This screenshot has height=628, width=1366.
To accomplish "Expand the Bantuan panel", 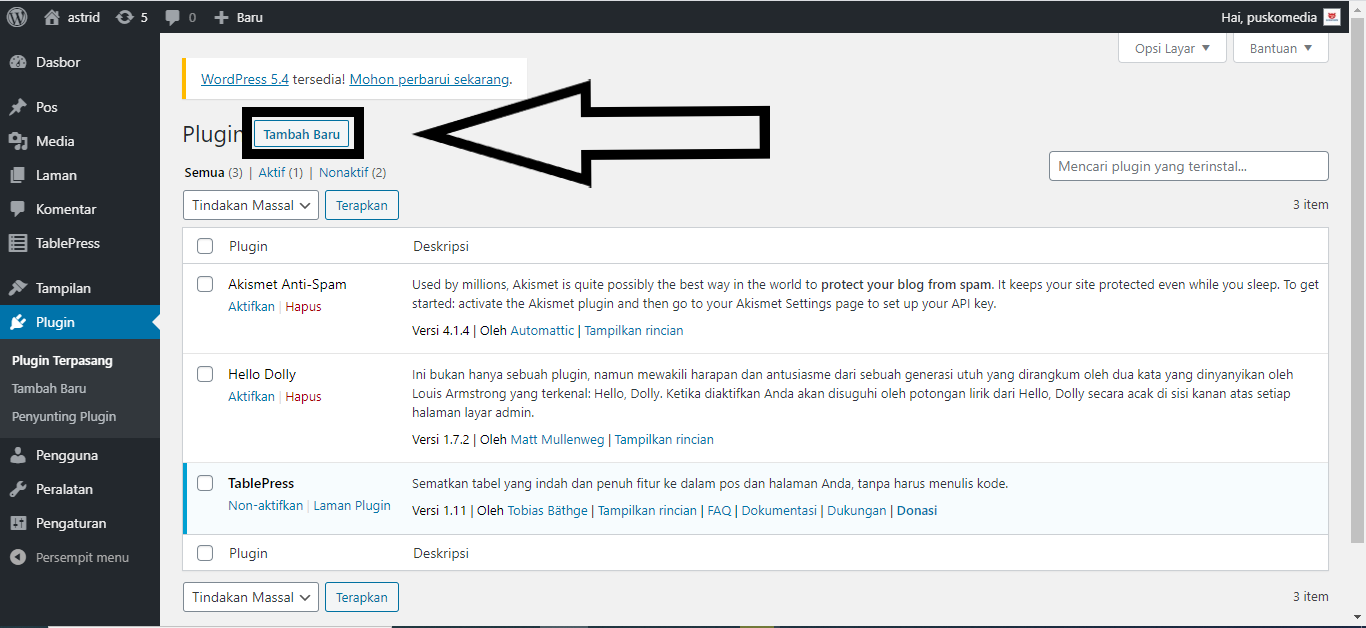I will [1279, 47].
